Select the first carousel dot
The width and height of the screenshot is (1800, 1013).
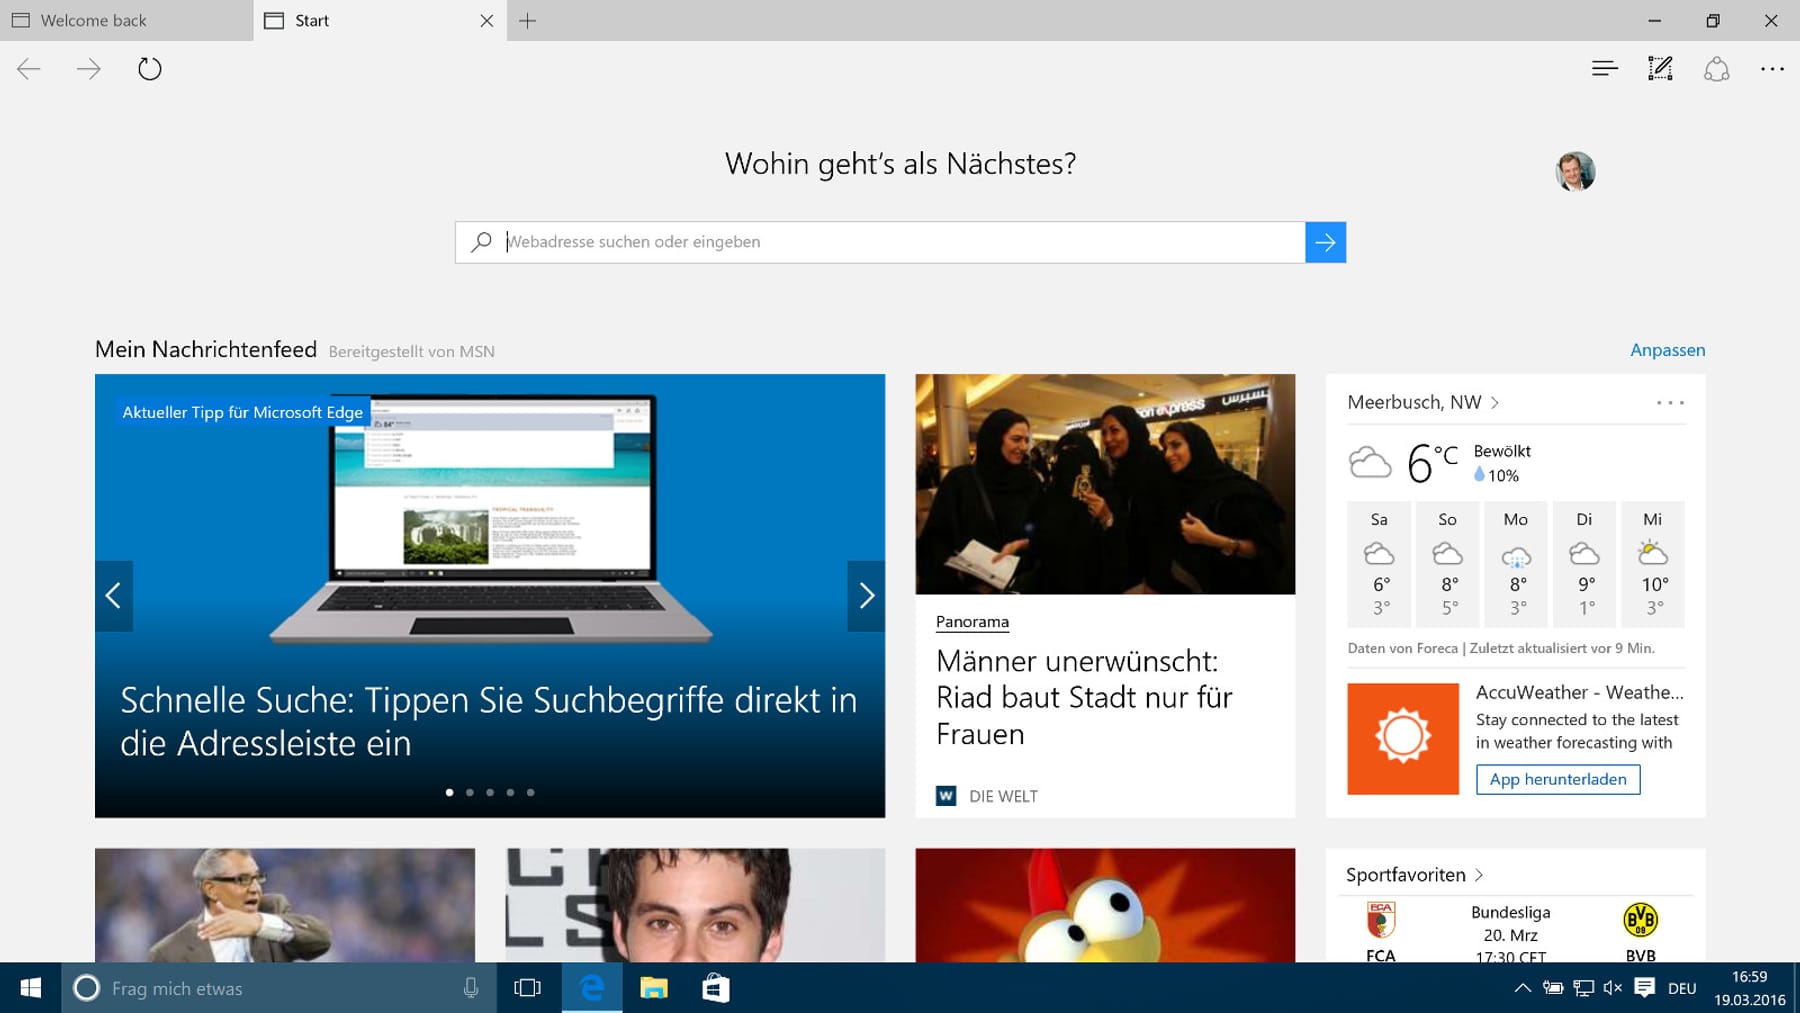[449, 792]
